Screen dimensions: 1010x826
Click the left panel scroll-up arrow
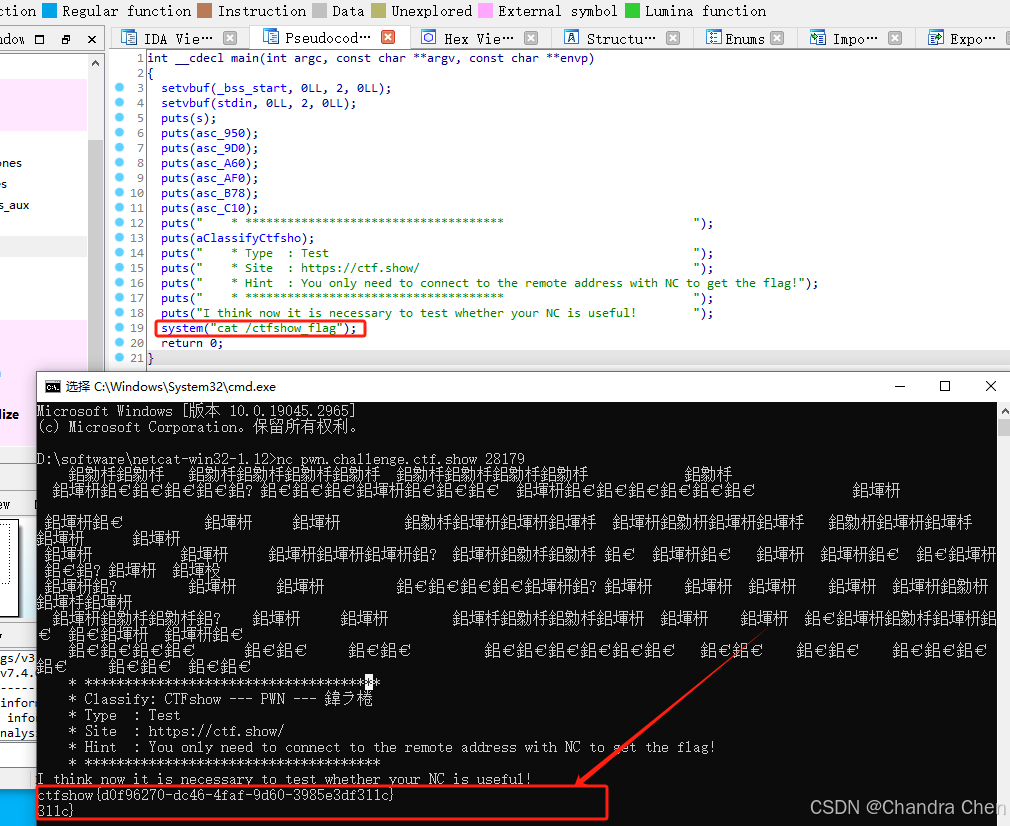95,63
